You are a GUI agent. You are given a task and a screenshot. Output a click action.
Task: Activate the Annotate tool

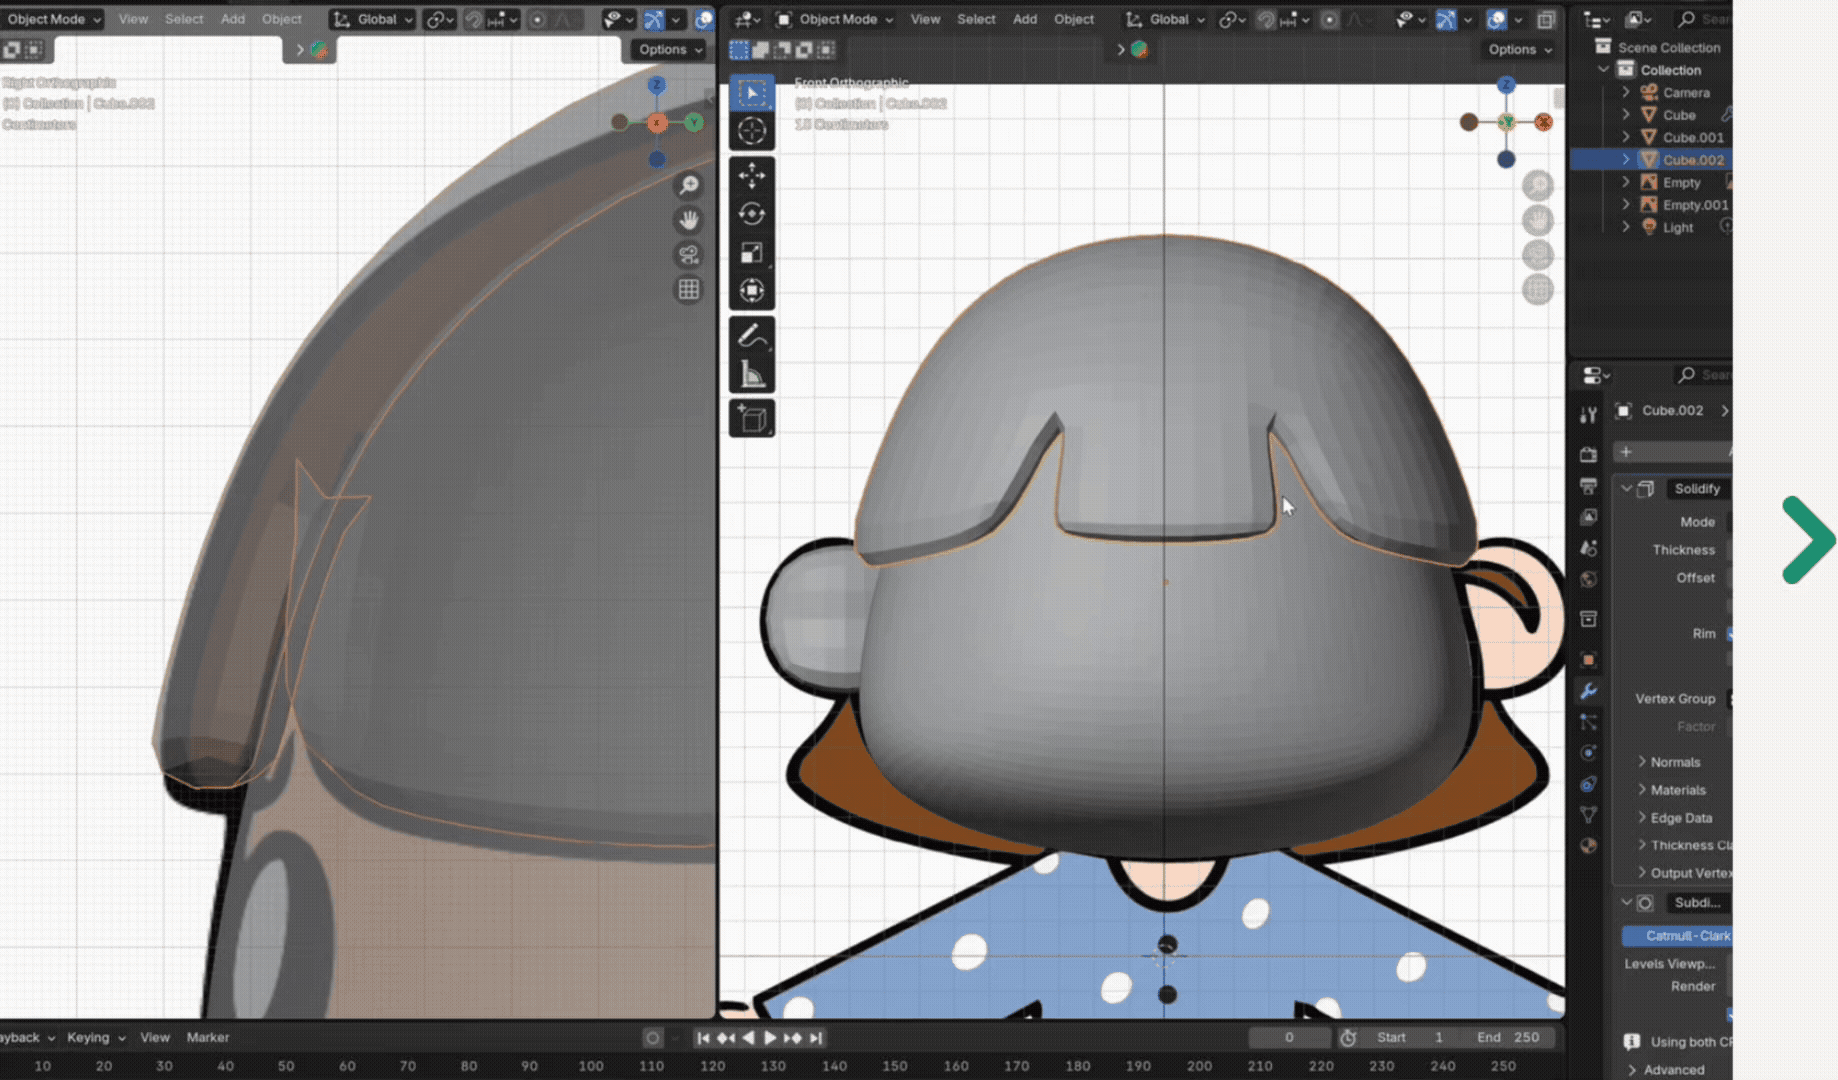(x=752, y=336)
